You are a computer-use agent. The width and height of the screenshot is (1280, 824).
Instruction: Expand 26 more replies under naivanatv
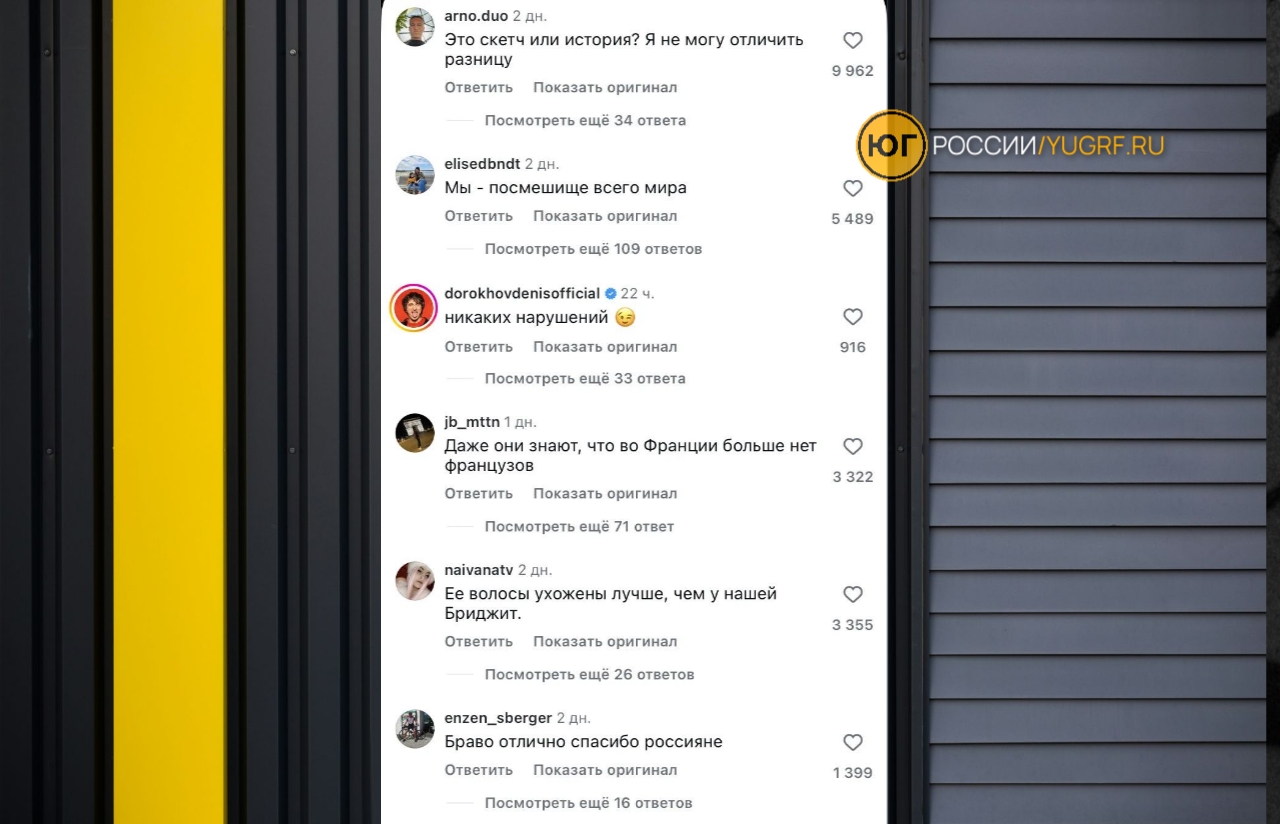coord(589,675)
